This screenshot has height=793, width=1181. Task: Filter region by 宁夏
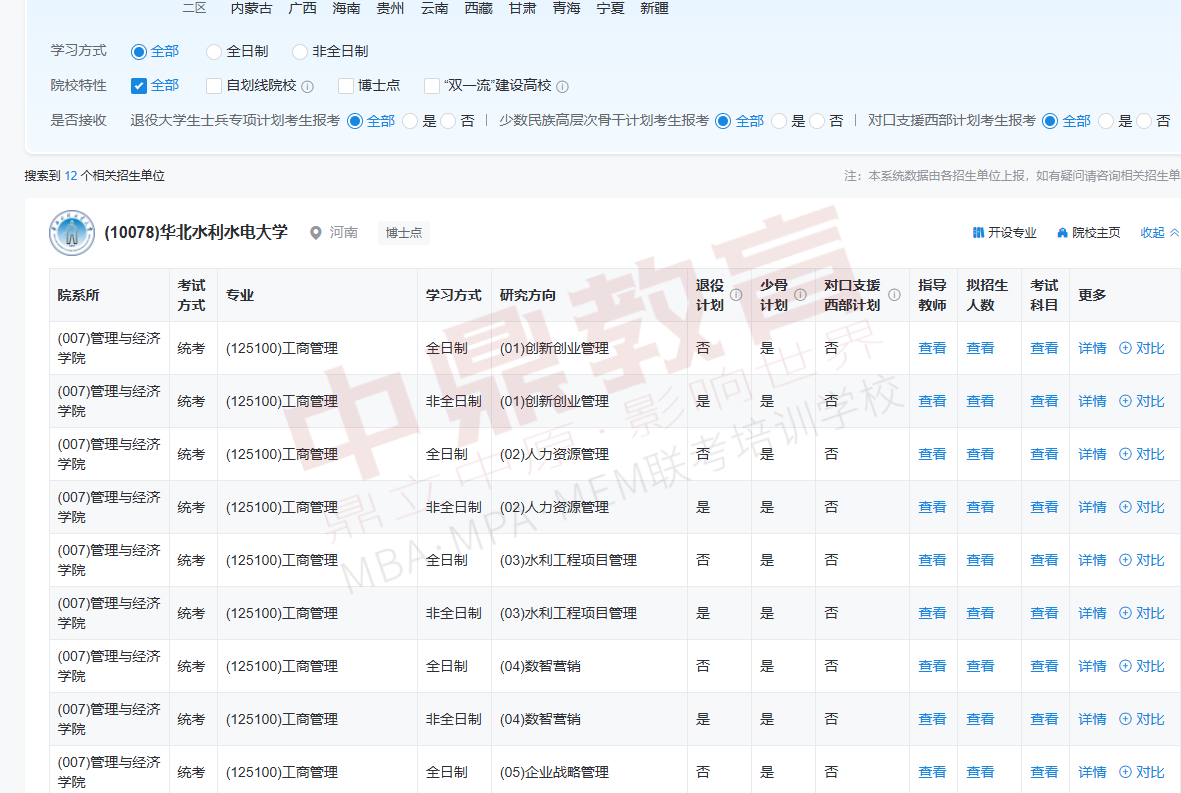click(611, 8)
